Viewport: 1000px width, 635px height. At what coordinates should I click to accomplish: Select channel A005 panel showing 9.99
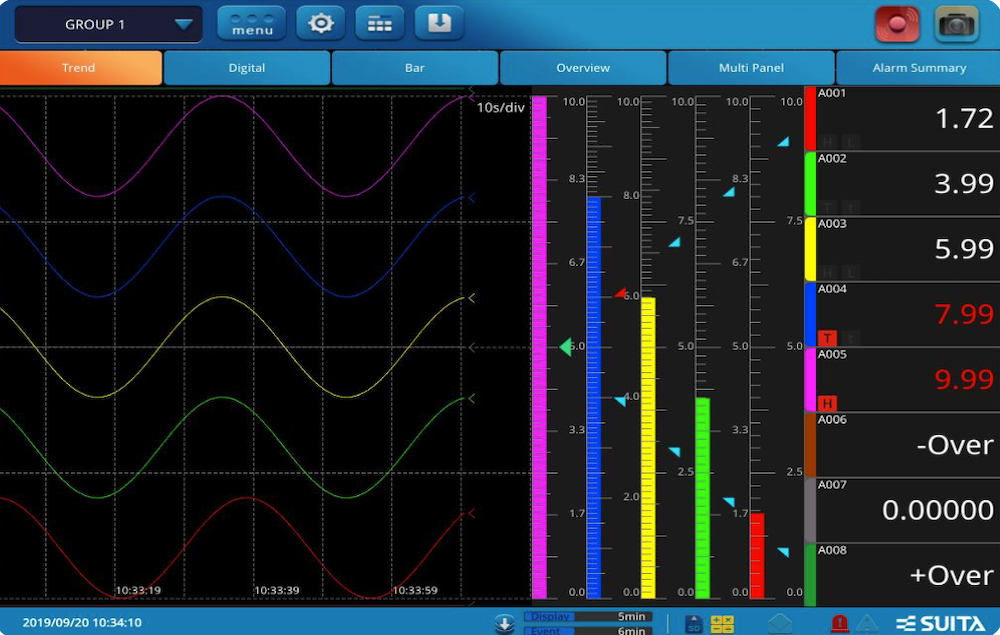(x=902, y=380)
